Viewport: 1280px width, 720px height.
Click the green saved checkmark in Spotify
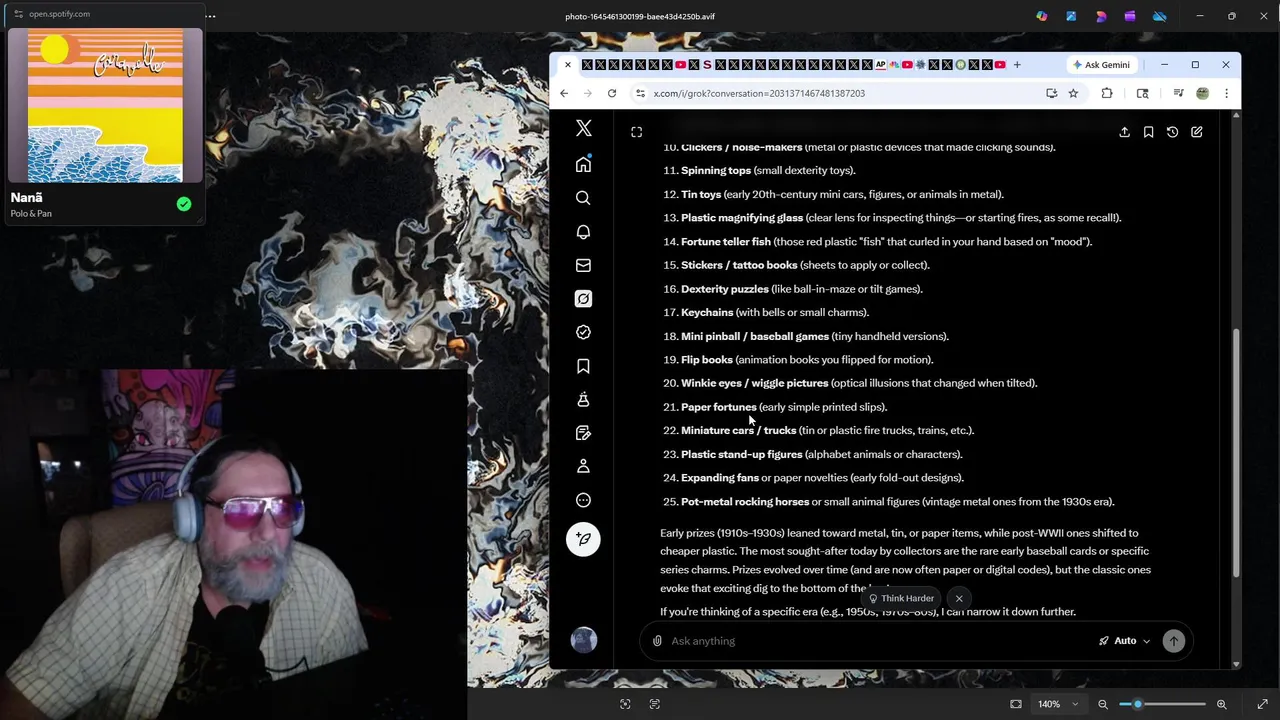point(184,204)
